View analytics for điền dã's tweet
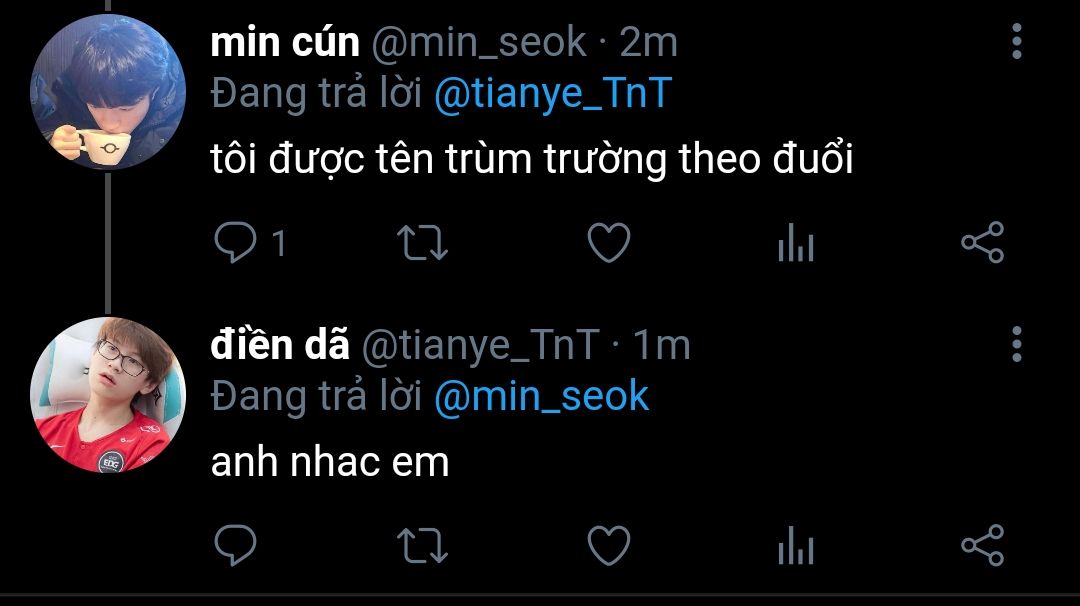The width and height of the screenshot is (1080, 606). click(x=796, y=545)
